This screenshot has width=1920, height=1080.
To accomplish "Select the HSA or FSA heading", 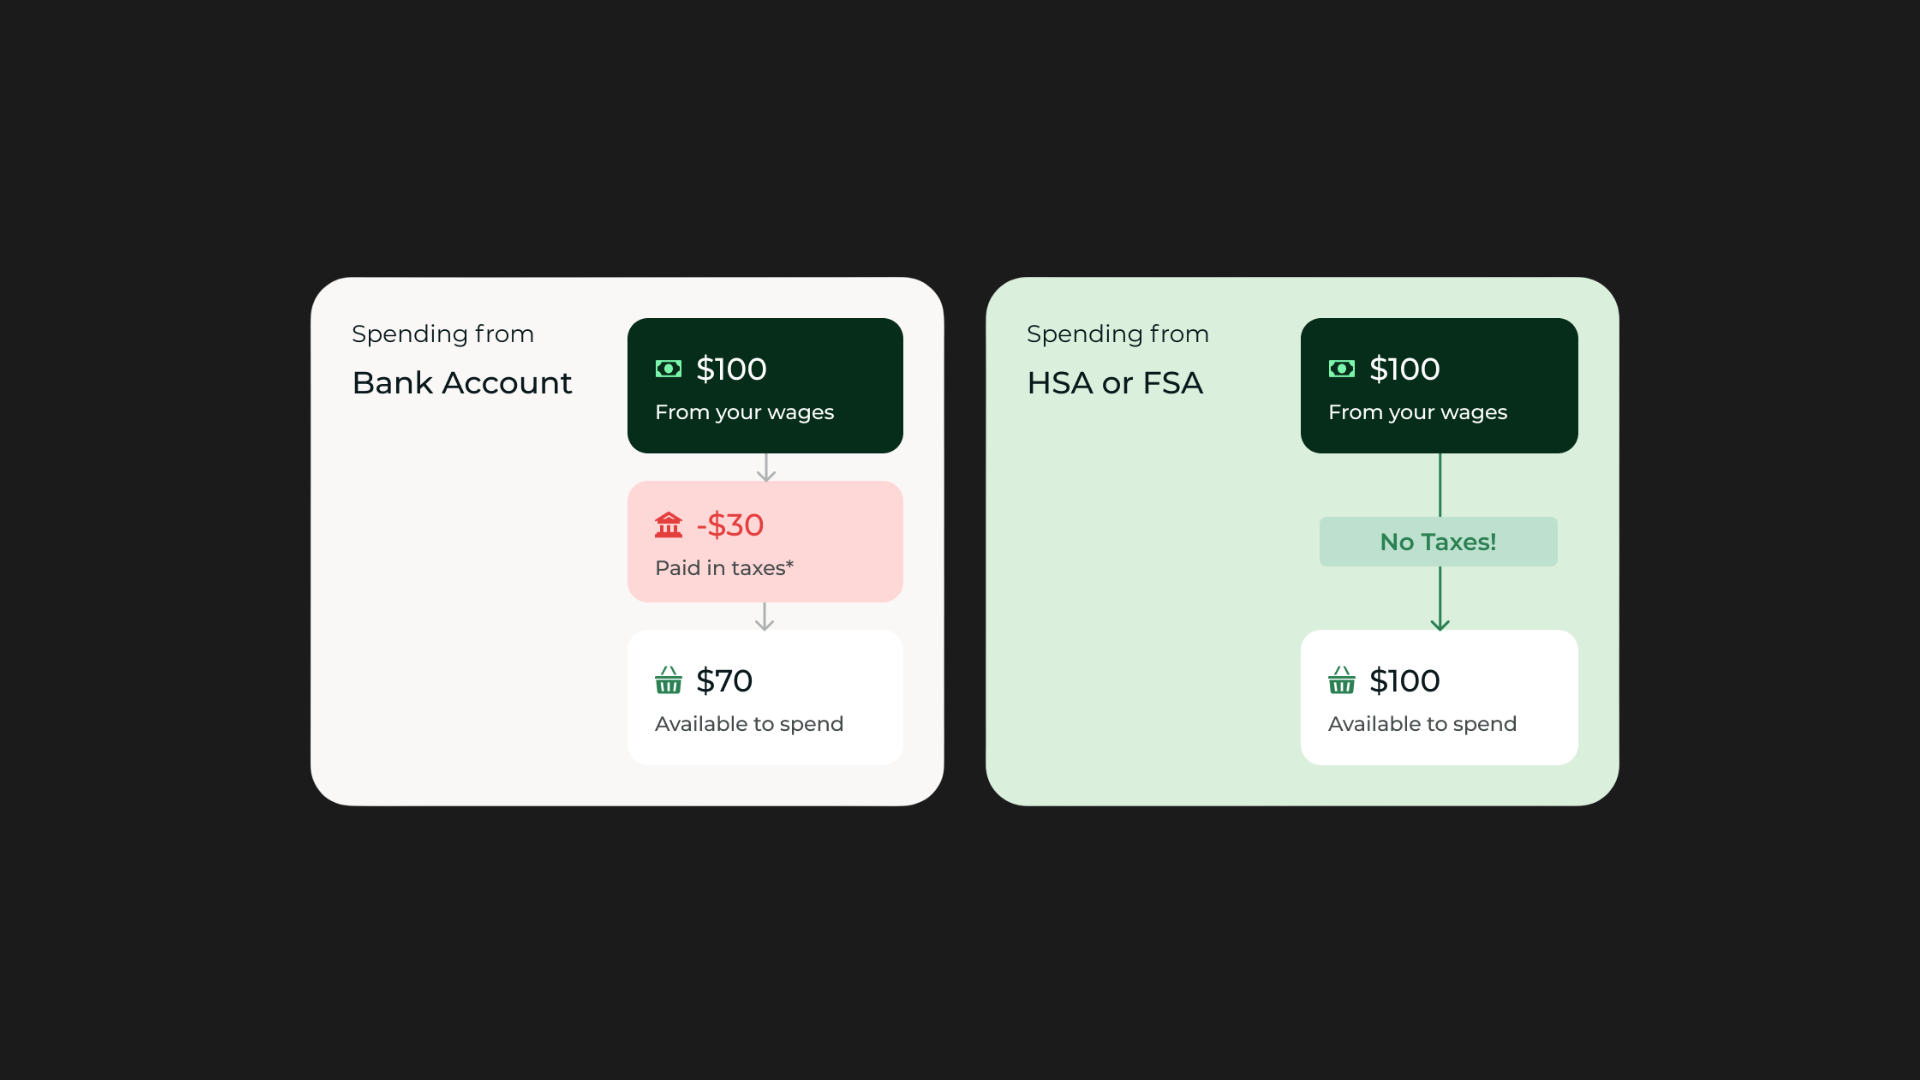I will pos(1115,383).
